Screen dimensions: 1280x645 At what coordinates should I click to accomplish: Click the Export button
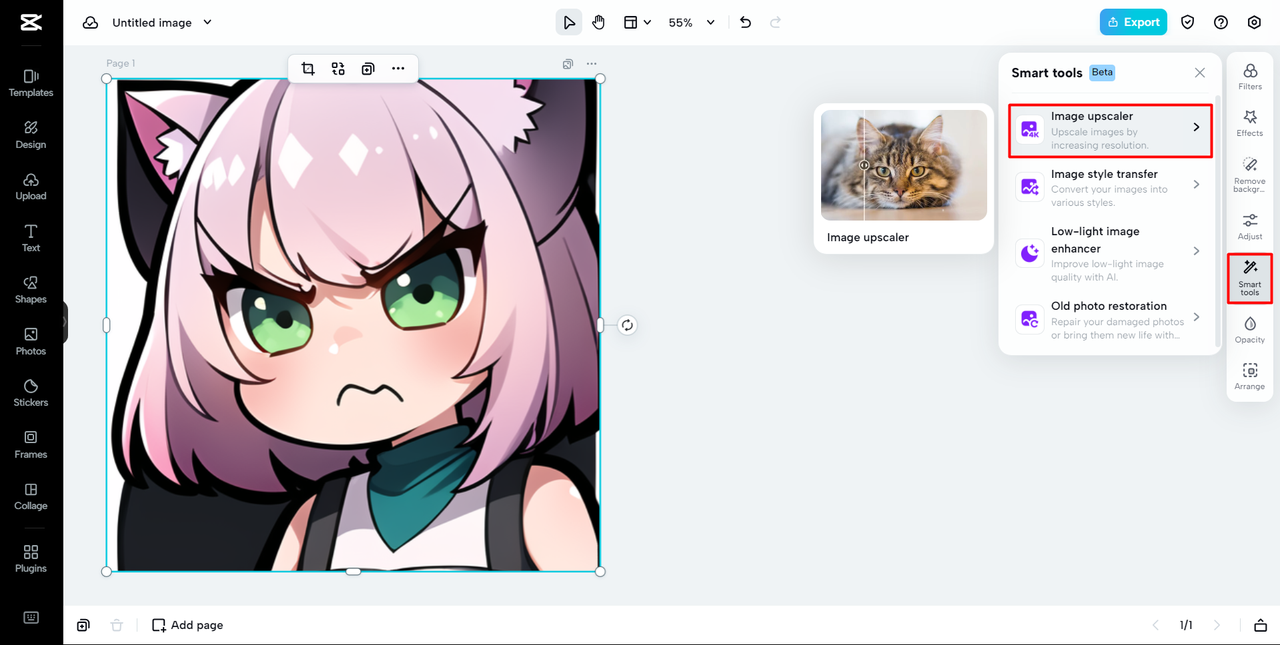pos(1133,22)
